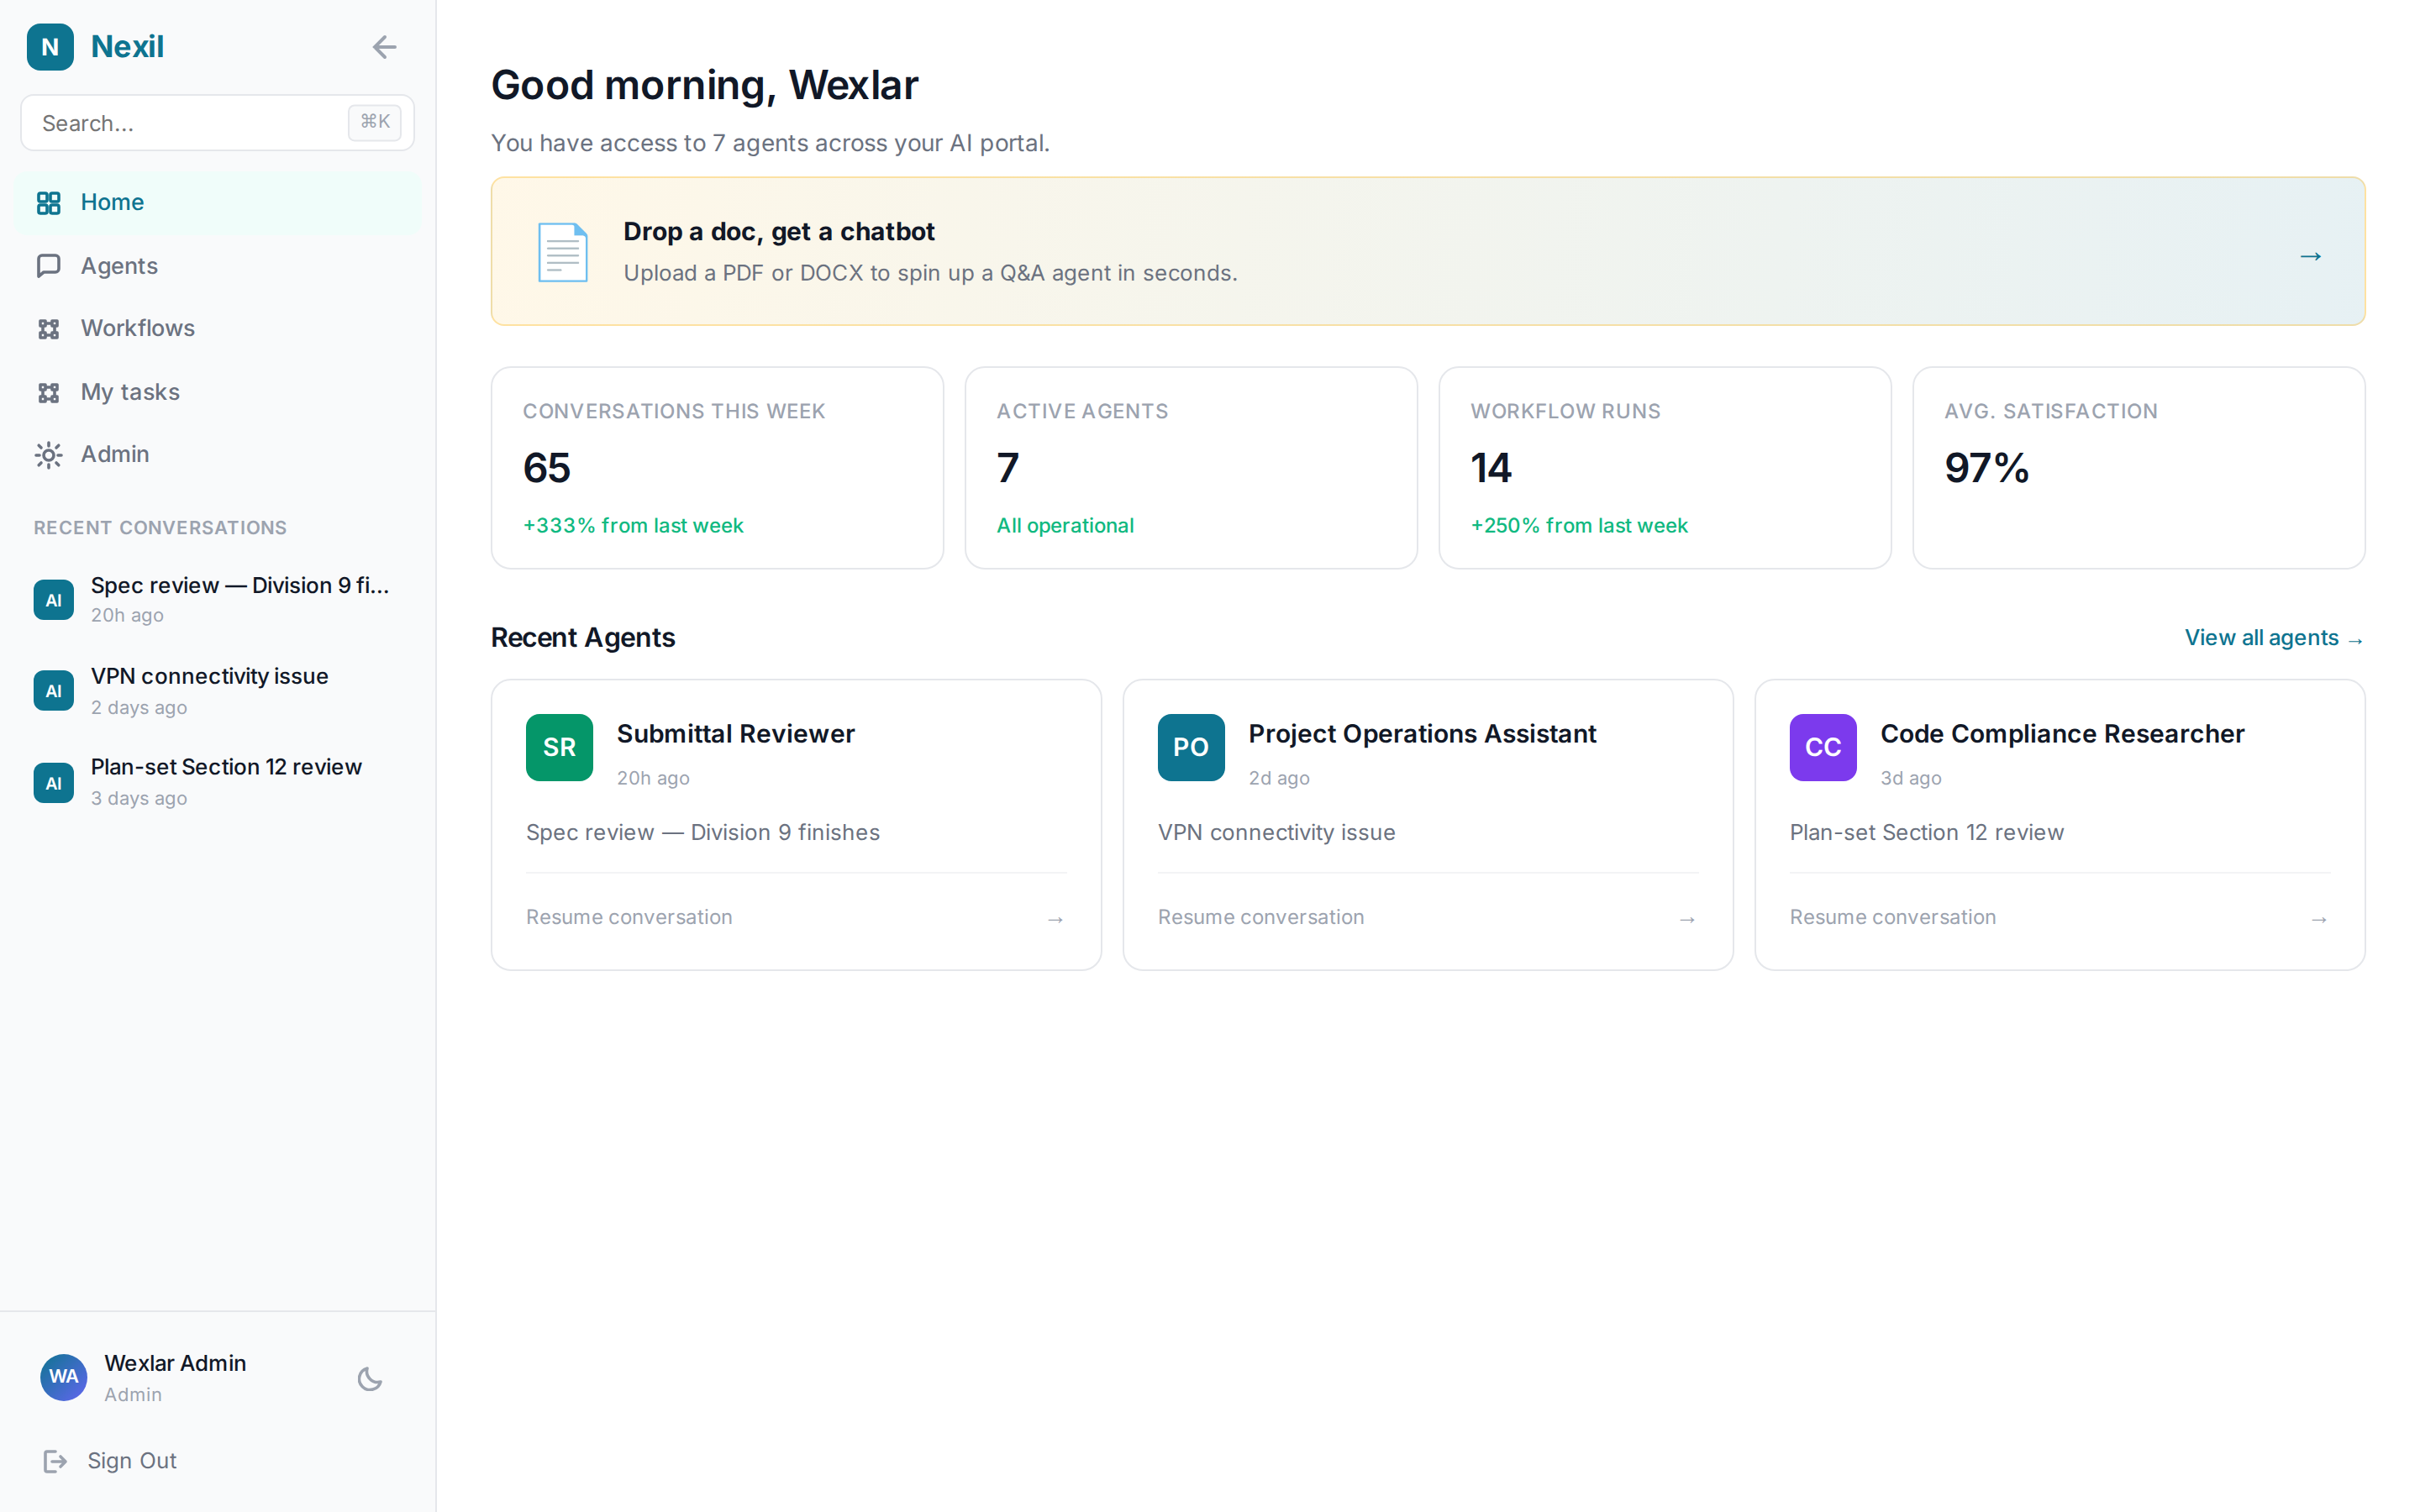Open Spec review — Division 9 conversation
This screenshot has height=1512, width=2420.
pos(217,599)
